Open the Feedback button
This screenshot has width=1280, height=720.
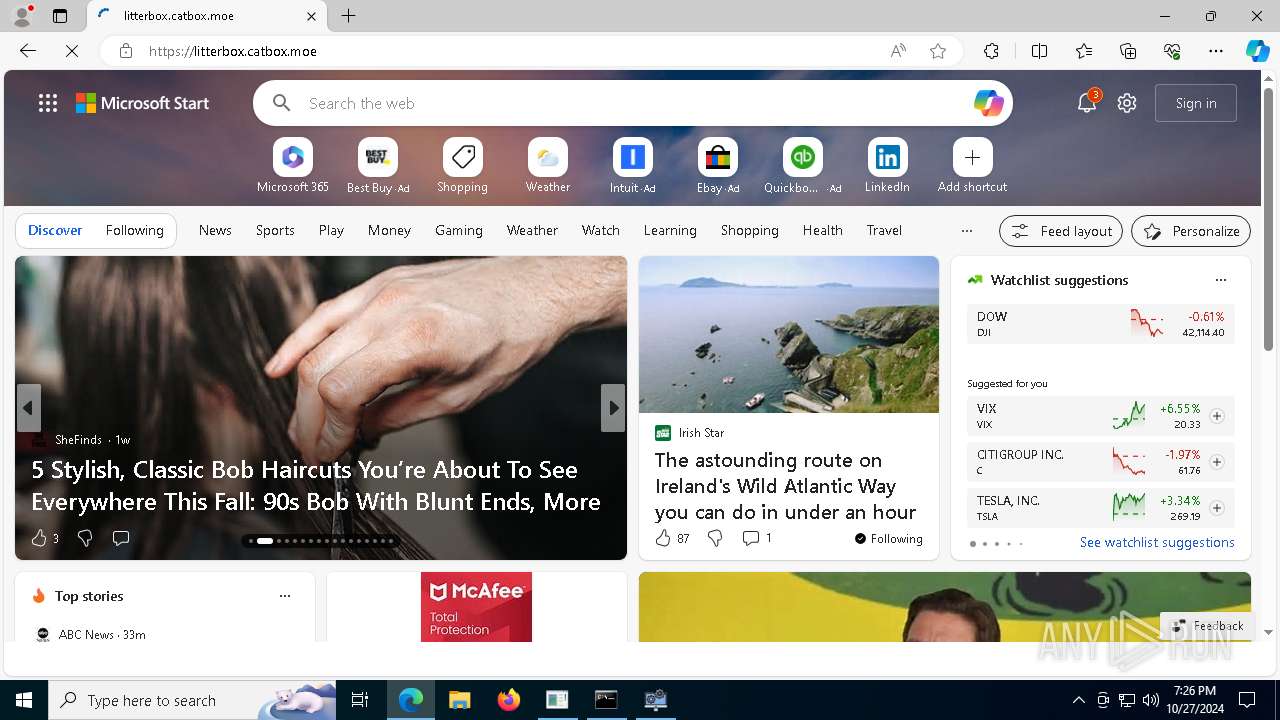(x=1207, y=626)
